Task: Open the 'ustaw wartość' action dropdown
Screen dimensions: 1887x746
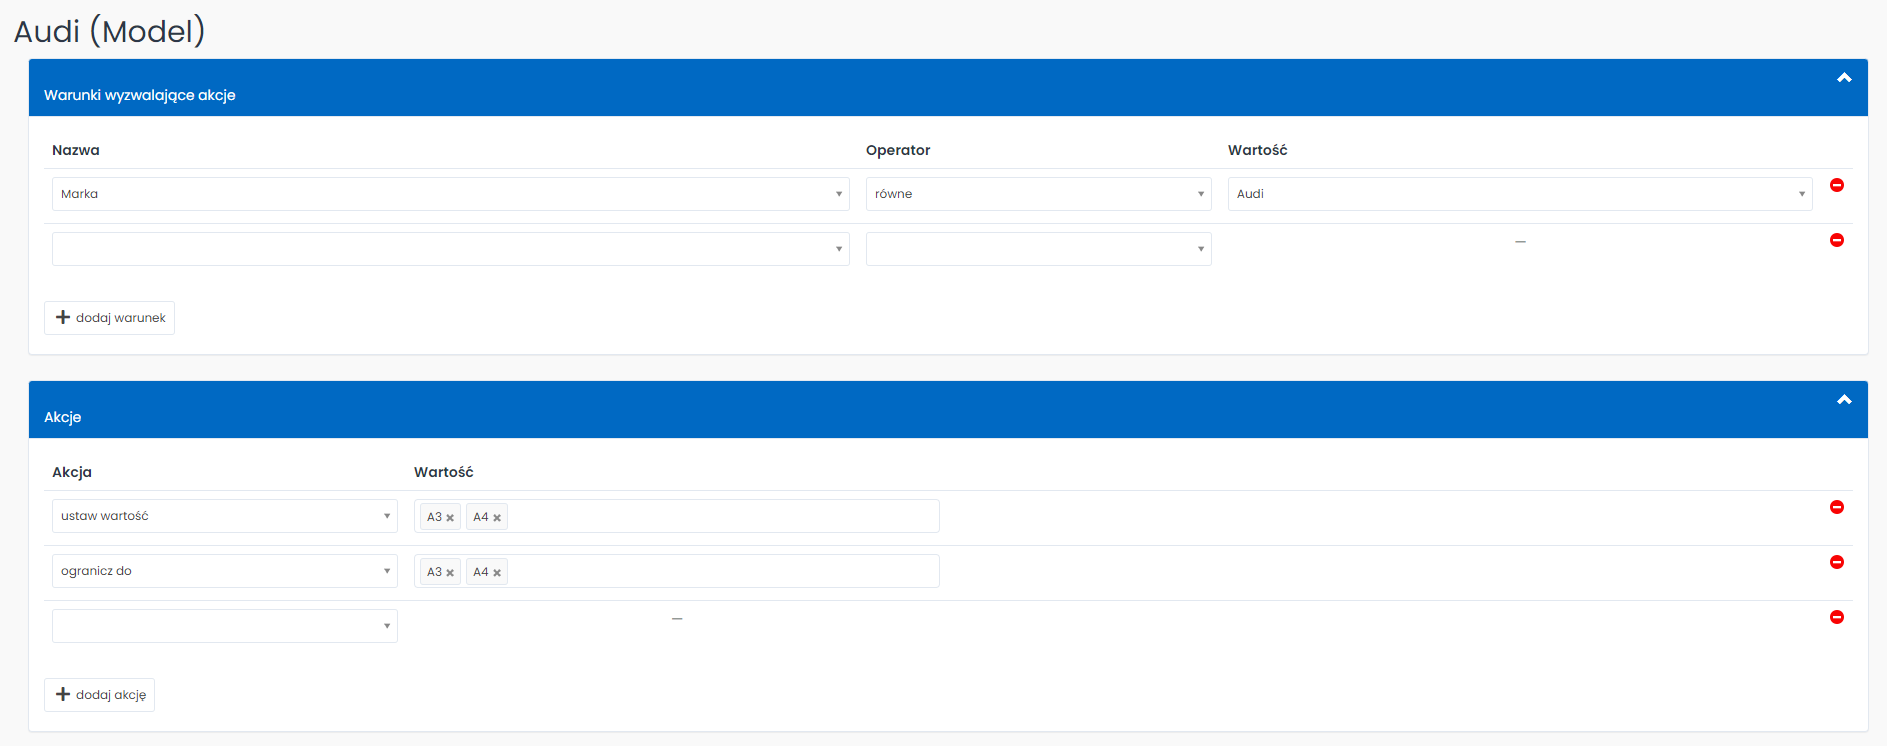Action: pos(225,516)
